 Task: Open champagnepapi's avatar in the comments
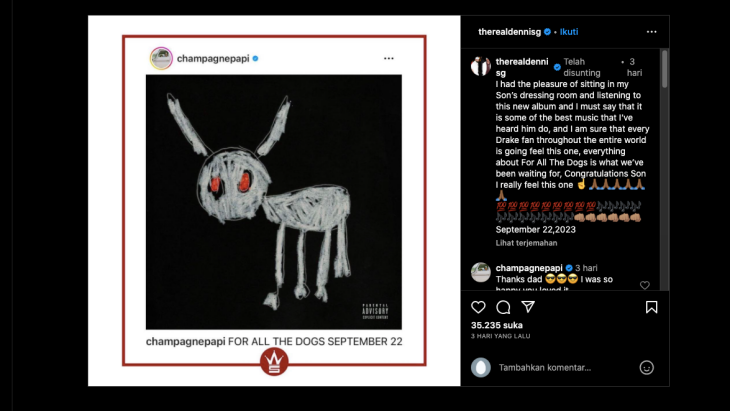[480, 272]
